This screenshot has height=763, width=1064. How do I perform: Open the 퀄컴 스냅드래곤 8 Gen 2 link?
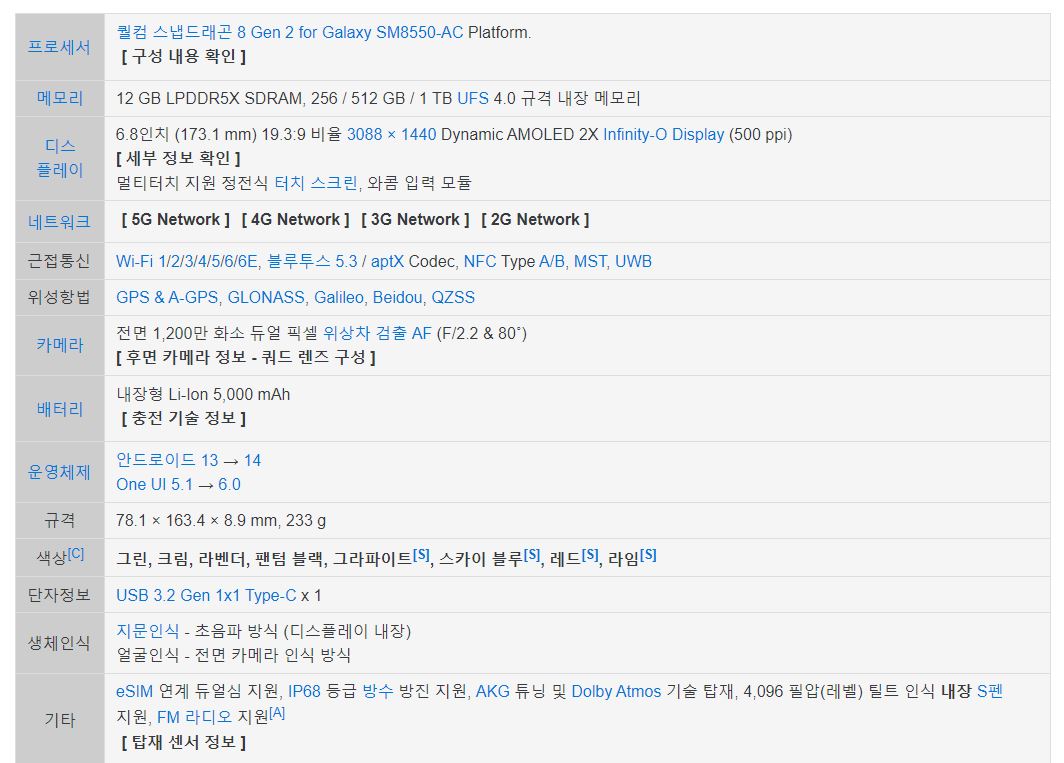290,32
